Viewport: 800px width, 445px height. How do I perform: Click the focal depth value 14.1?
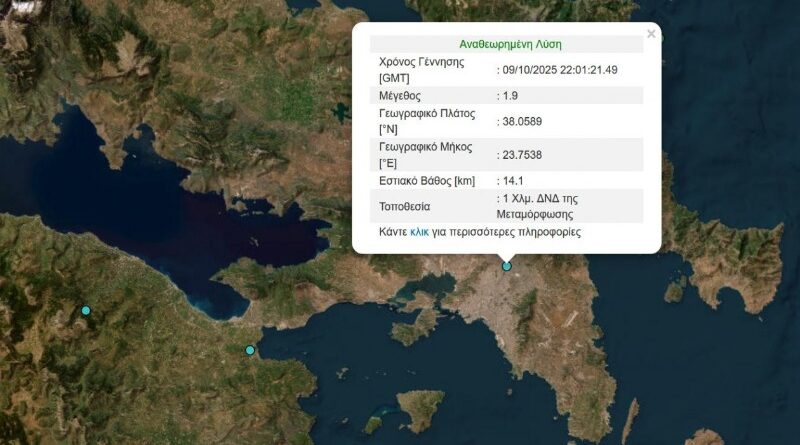pos(513,181)
